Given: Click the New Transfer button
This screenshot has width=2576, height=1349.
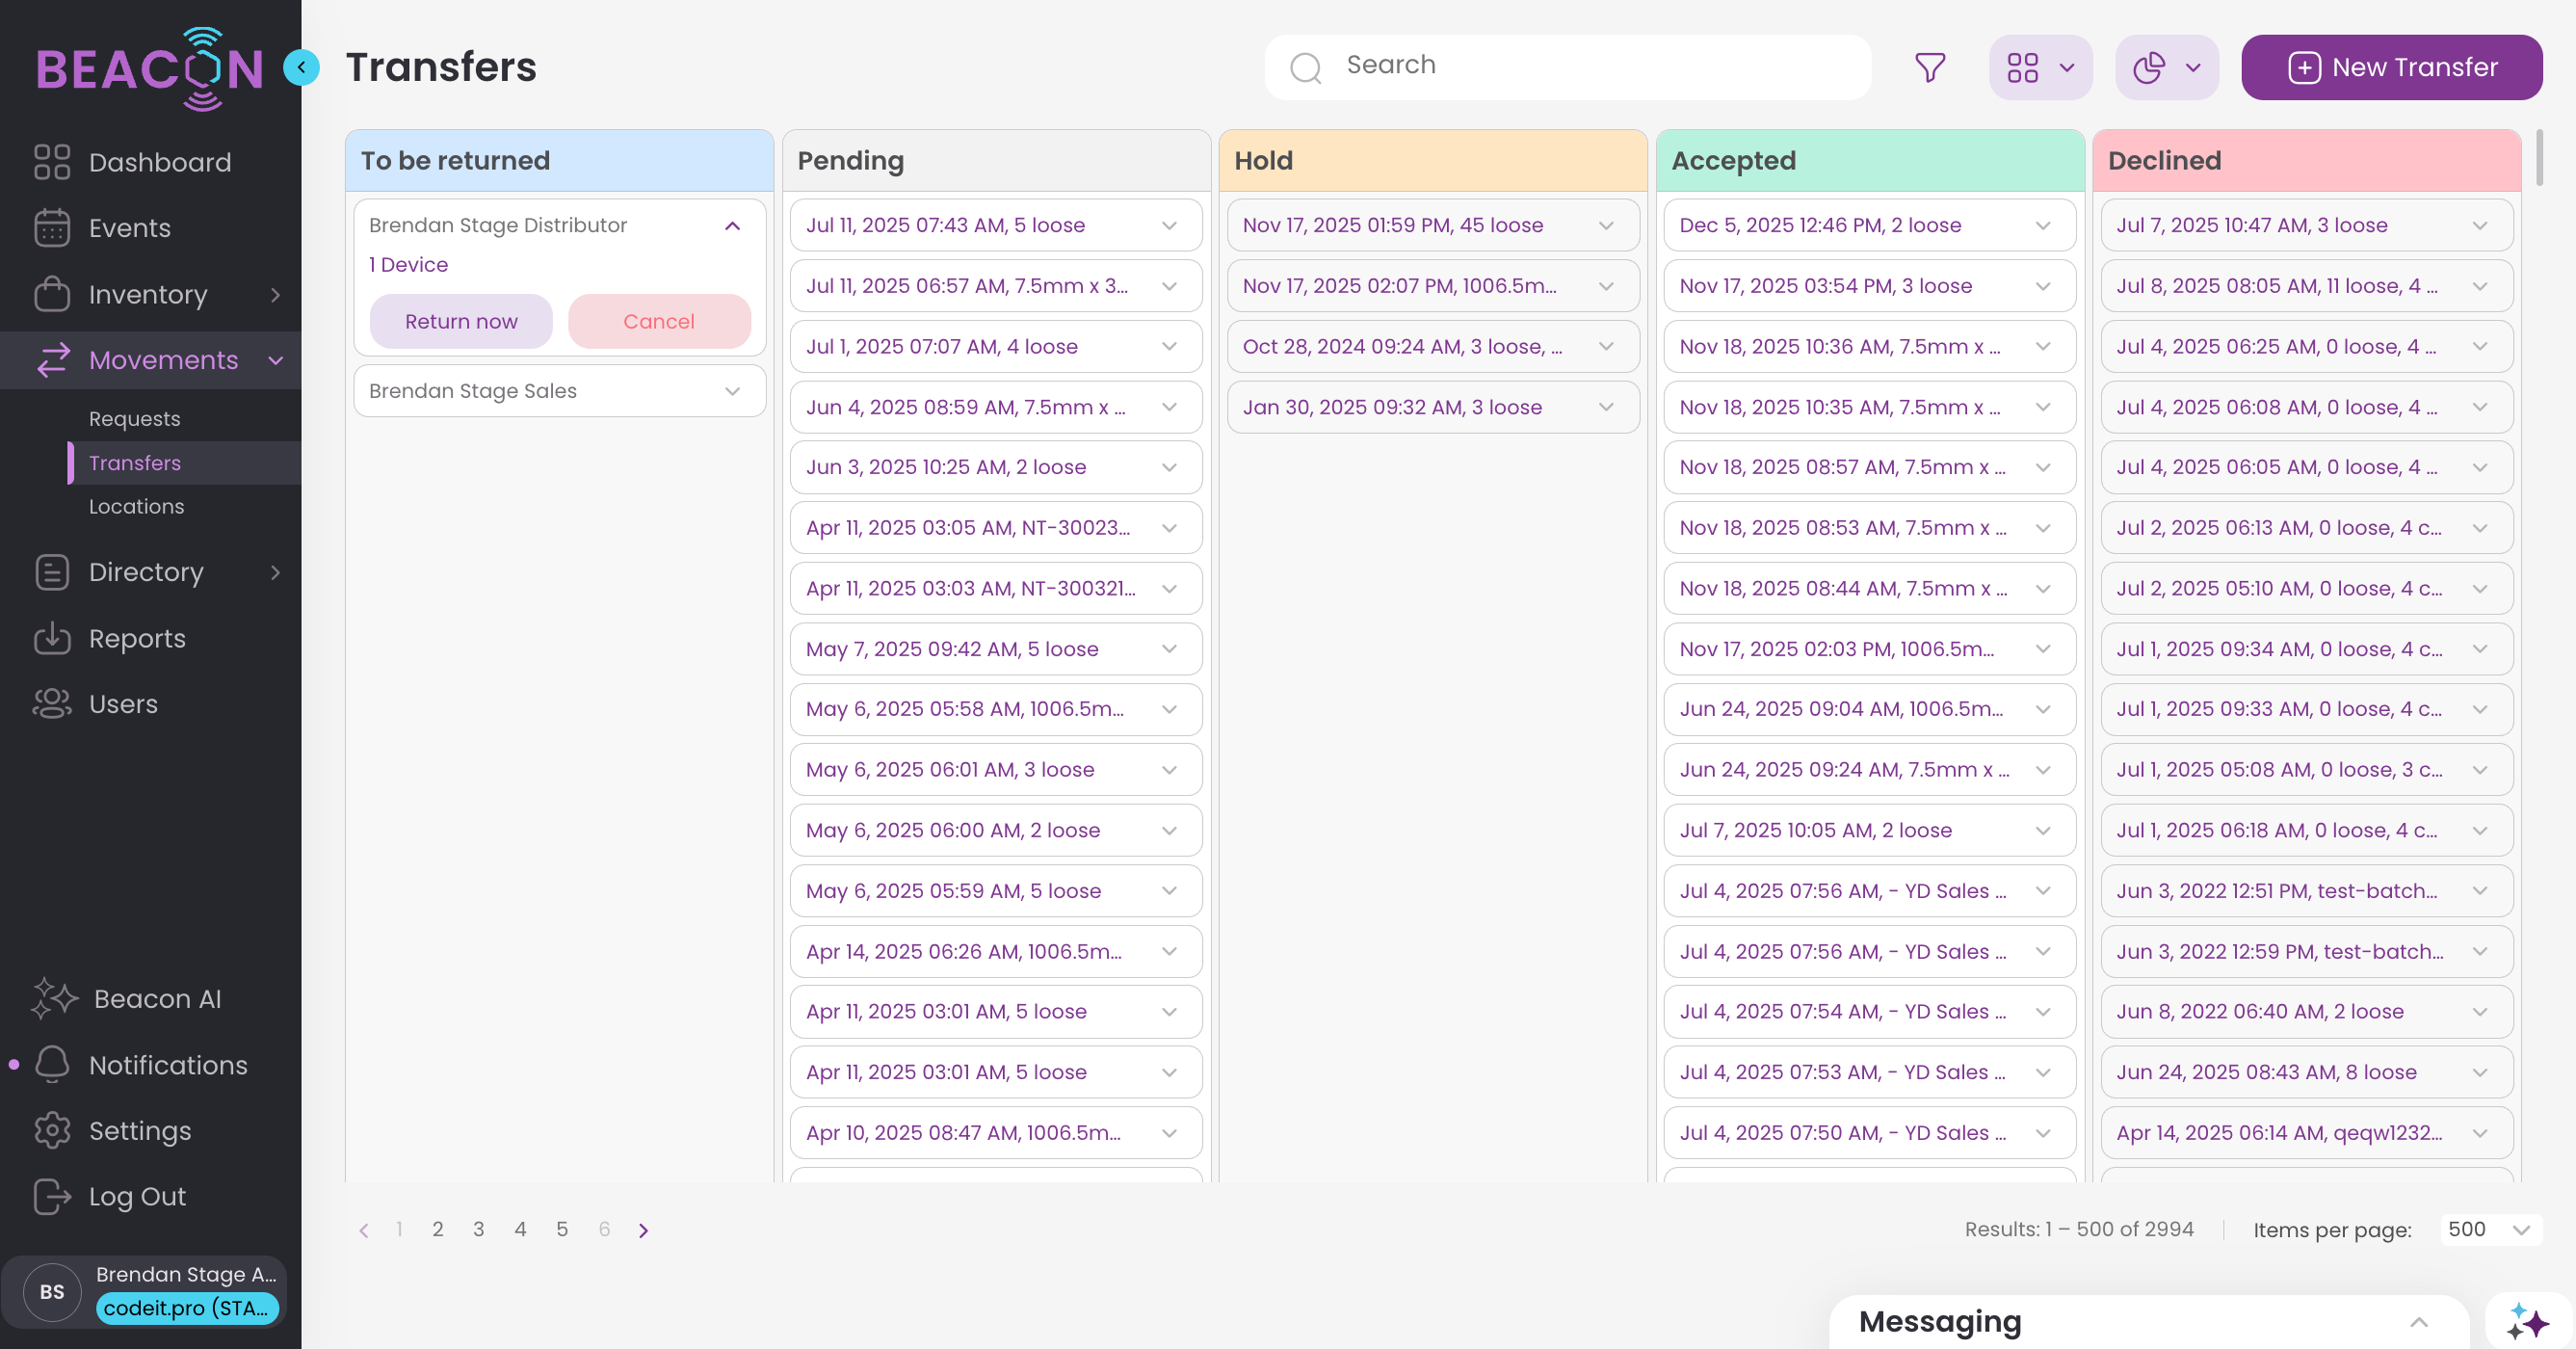Looking at the screenshot, I should click(2391, 67).
